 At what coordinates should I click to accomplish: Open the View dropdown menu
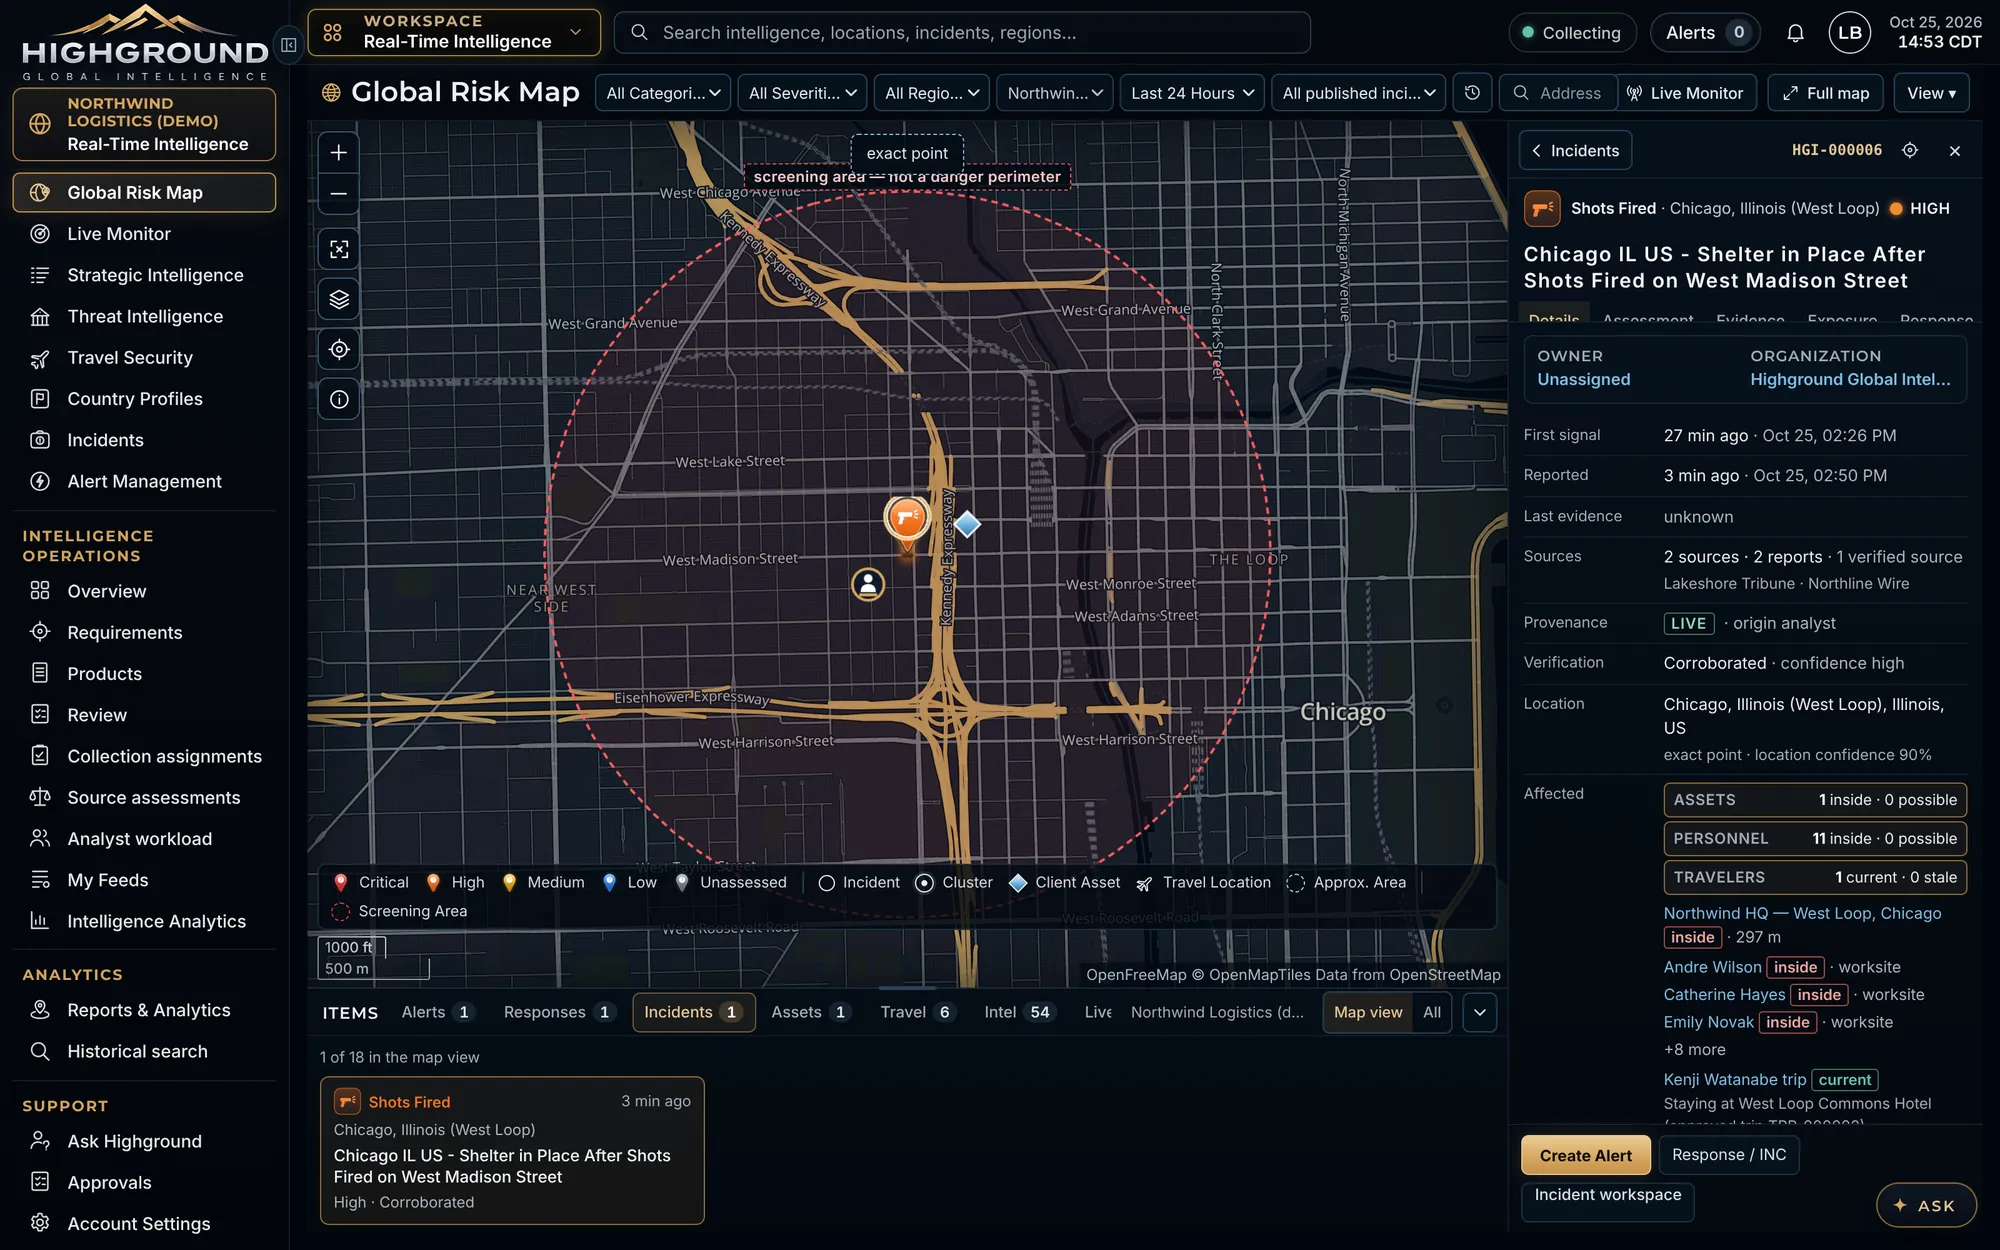tap(1931, 93)
